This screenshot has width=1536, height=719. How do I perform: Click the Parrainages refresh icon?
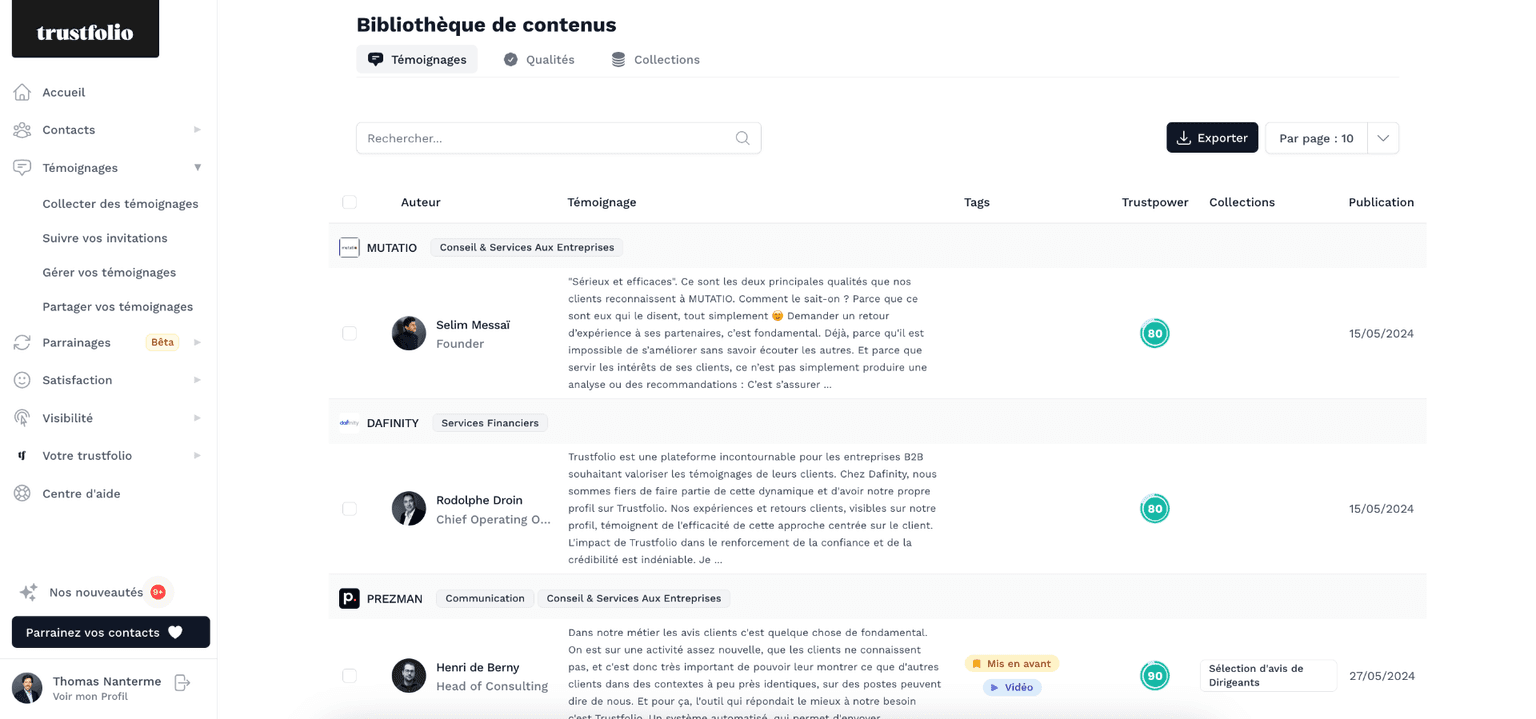click(22, 342)
